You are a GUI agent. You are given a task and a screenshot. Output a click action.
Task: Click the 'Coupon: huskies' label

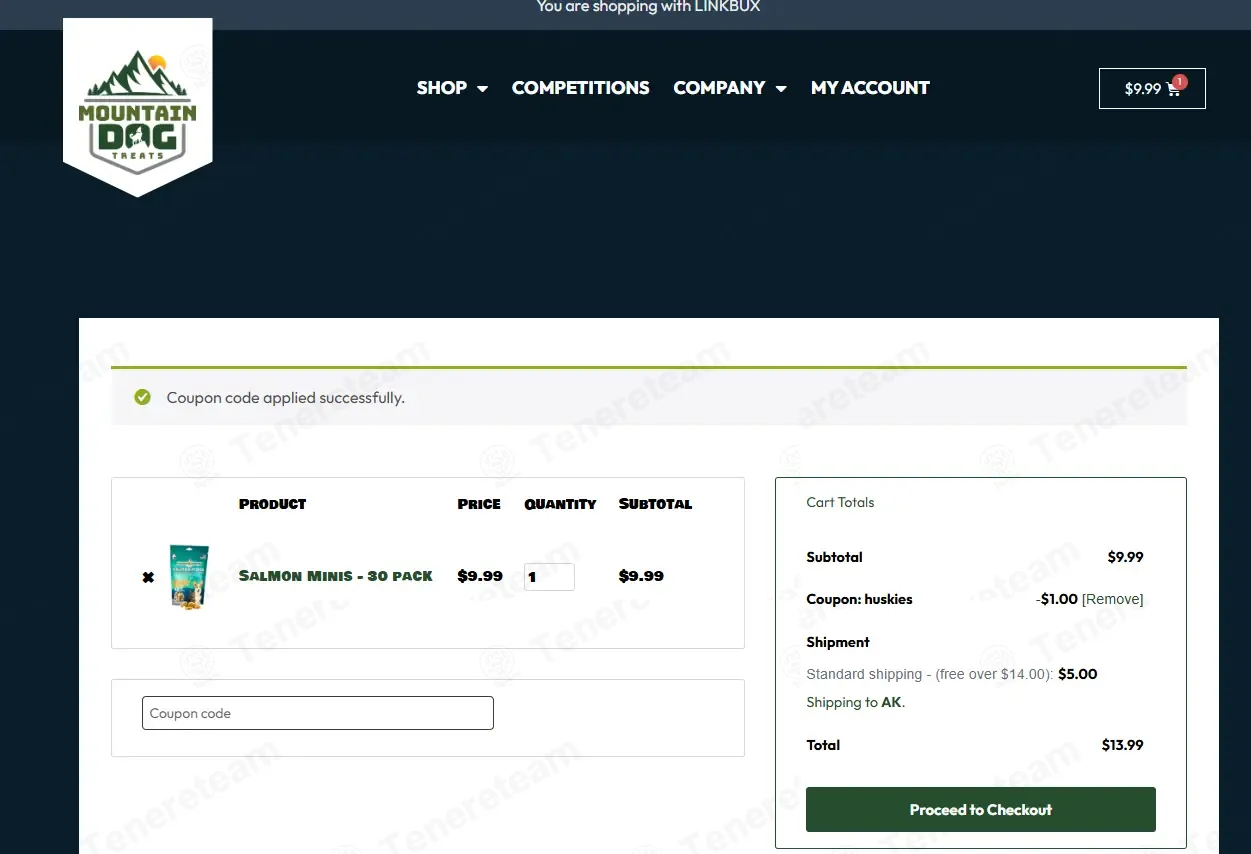coord(859,599)
